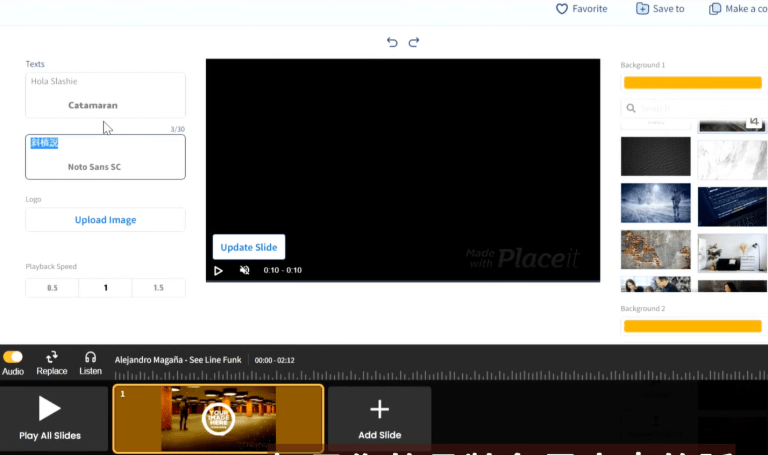Screen dimensions: 768x455
Task: Click the Save to icon
Action: pyautogui.click(x=642, y=9)
